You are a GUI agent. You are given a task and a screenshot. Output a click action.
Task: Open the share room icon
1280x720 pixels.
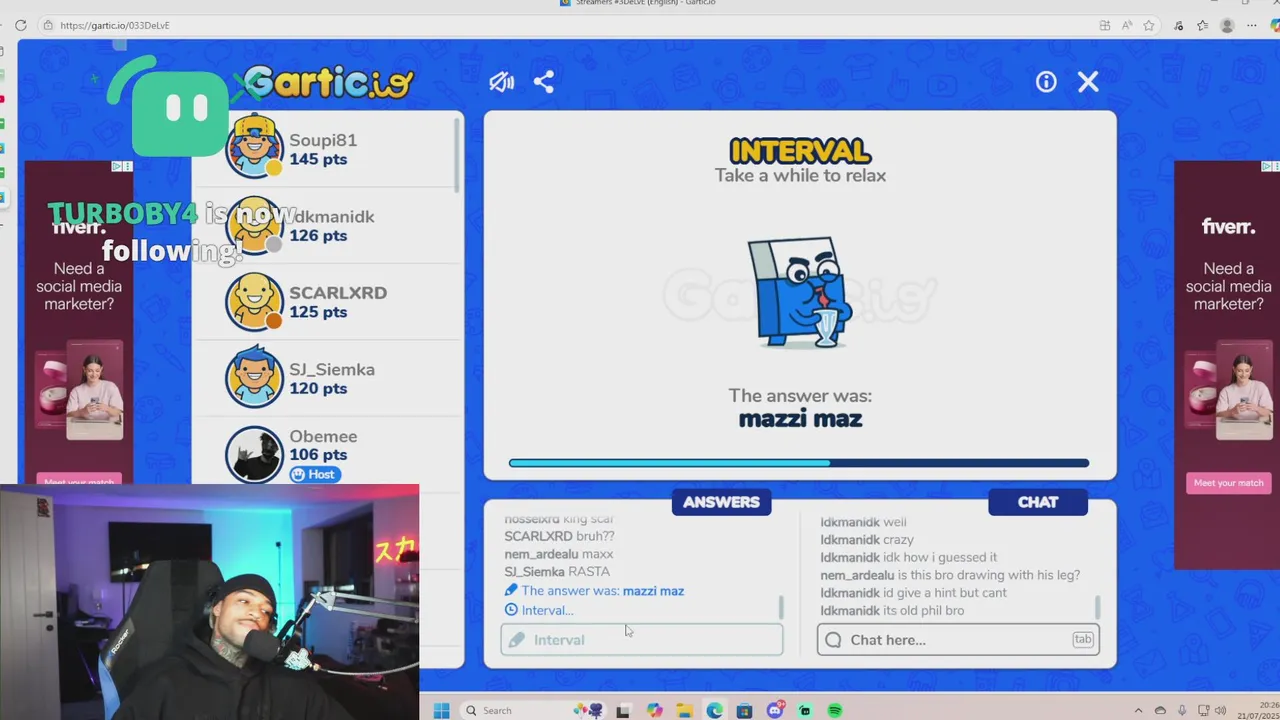coord(544,82)
